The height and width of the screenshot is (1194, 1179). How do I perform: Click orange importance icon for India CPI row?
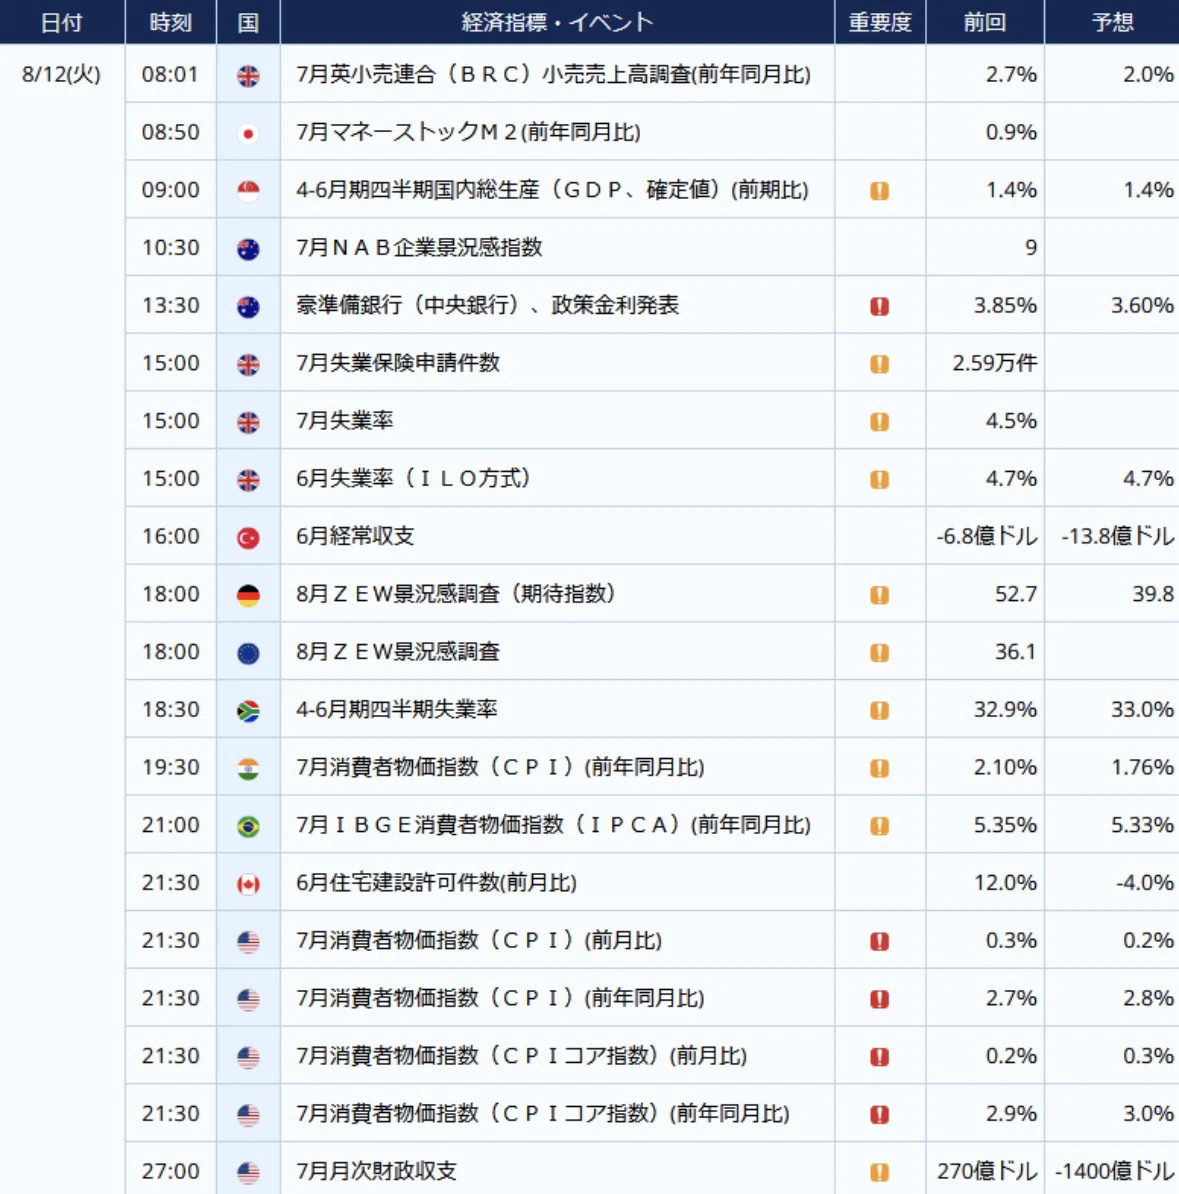point(880,768)
